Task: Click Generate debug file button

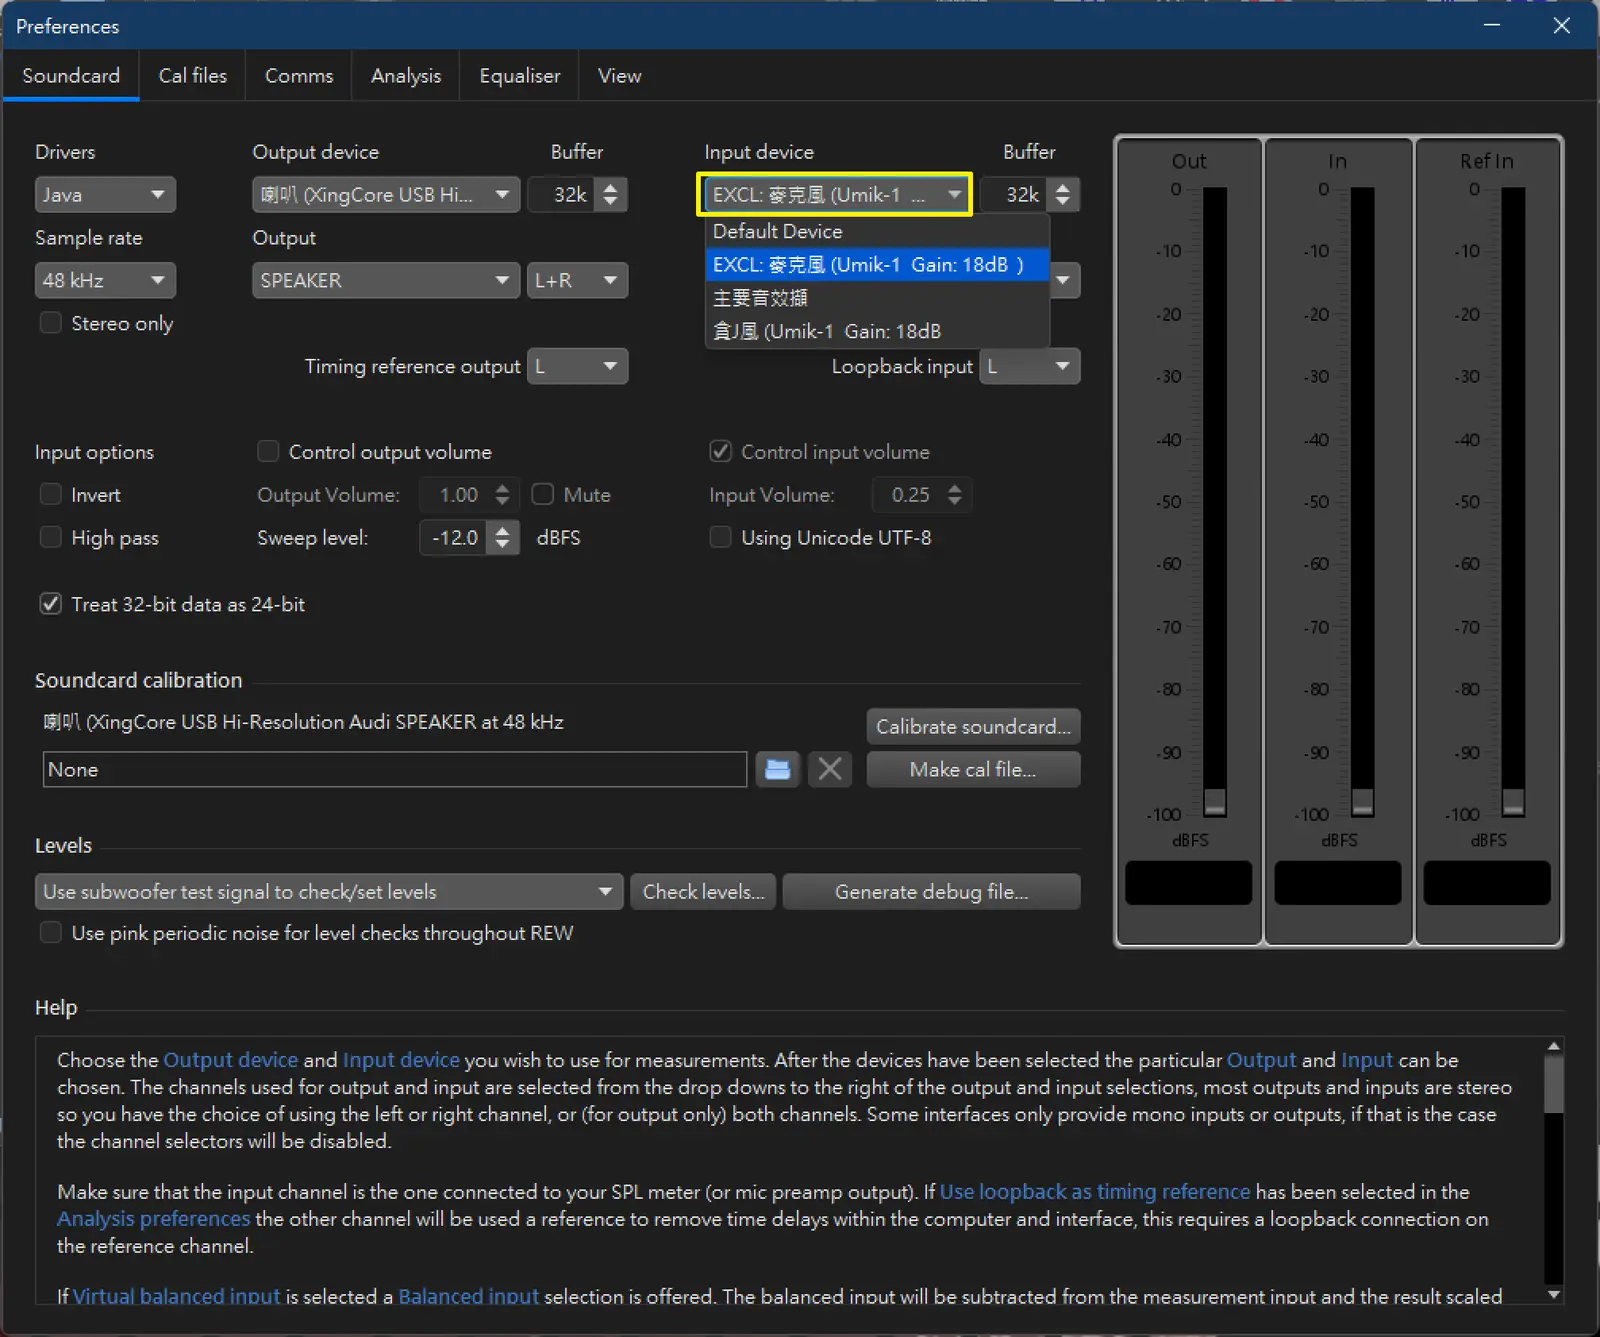Action: [x=931, y=892]
